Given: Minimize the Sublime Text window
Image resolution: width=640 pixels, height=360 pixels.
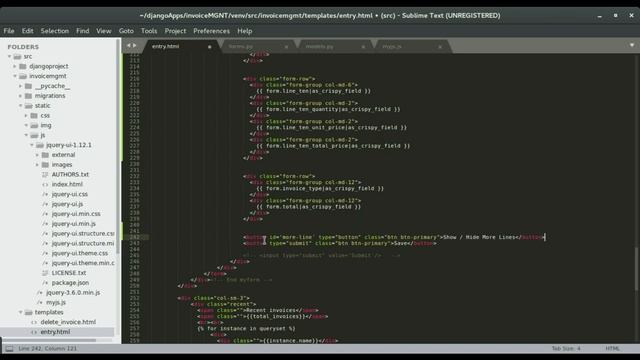Looking at the screenshot, I should tap(599, 16).
